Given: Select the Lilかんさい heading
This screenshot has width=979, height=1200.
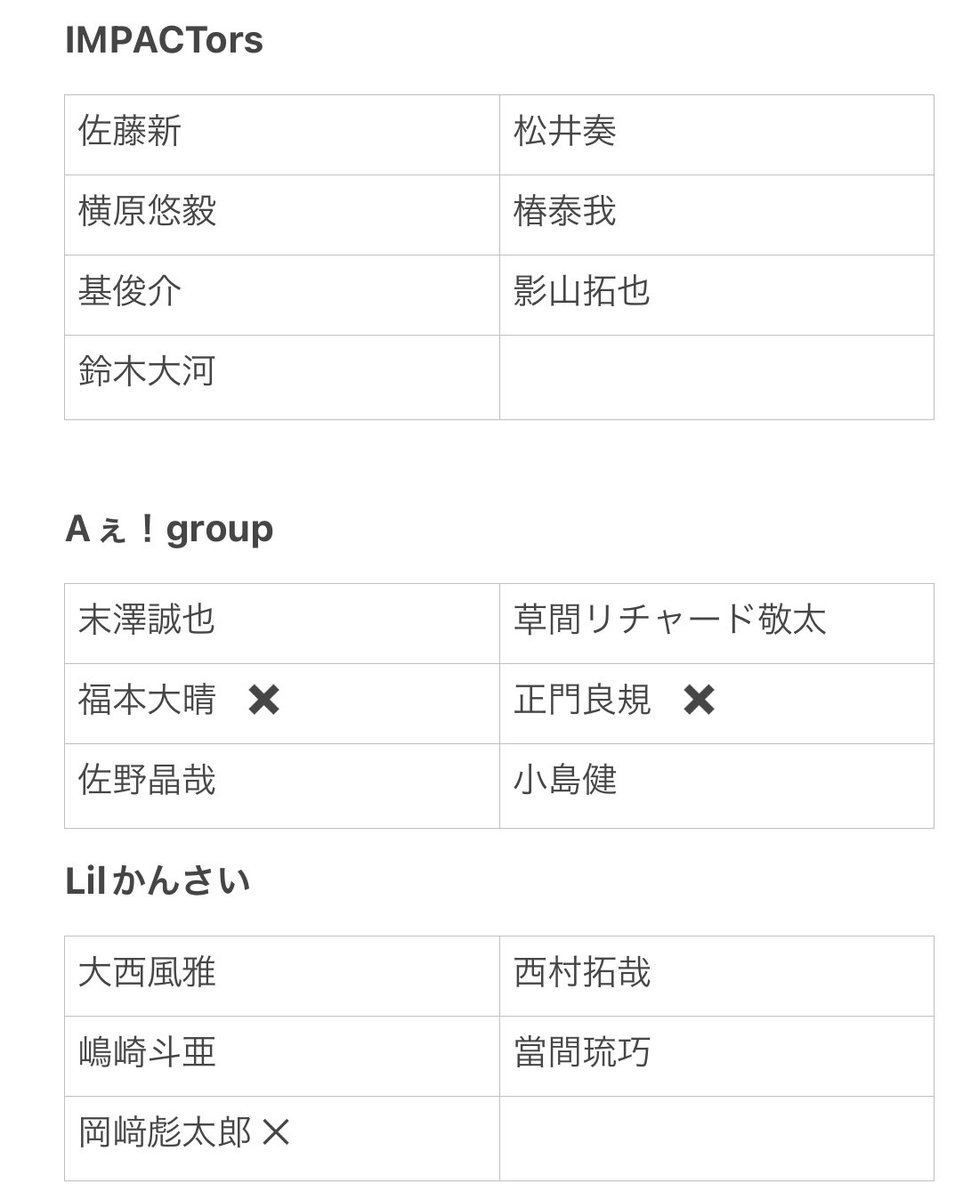Looking at the screenshot, I should (158, 881).
